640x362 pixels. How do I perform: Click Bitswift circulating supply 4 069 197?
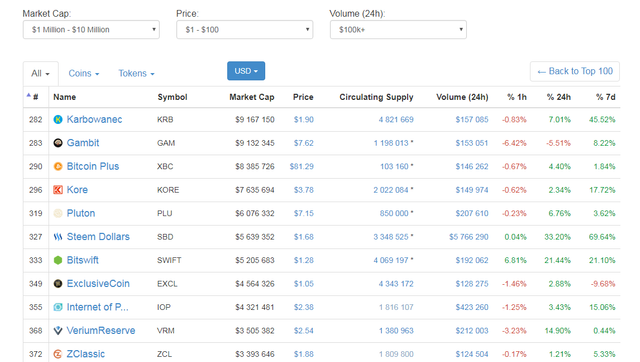point(391,260)
